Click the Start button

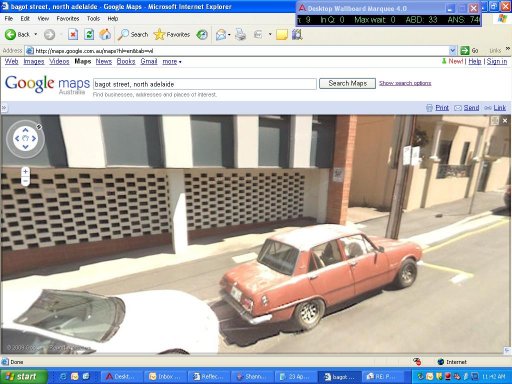click(x=23, y=377)
